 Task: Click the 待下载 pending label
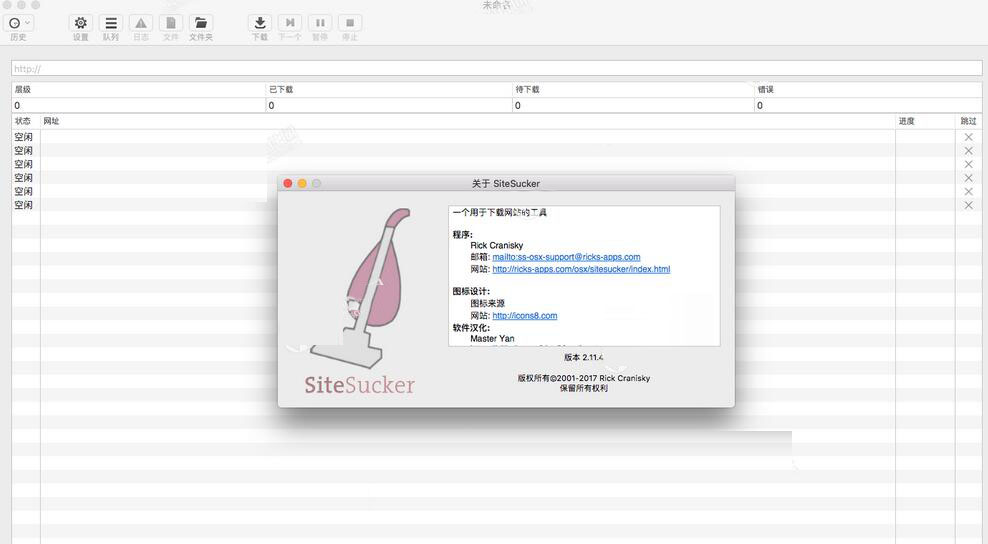coord(527,90)
